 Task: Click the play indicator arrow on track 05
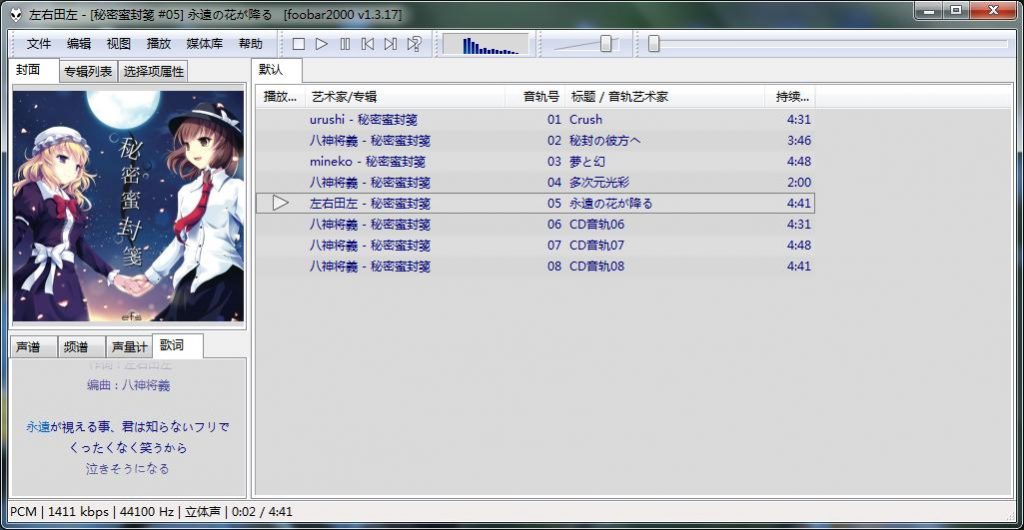pyautogui.click(x=280, y=203)
